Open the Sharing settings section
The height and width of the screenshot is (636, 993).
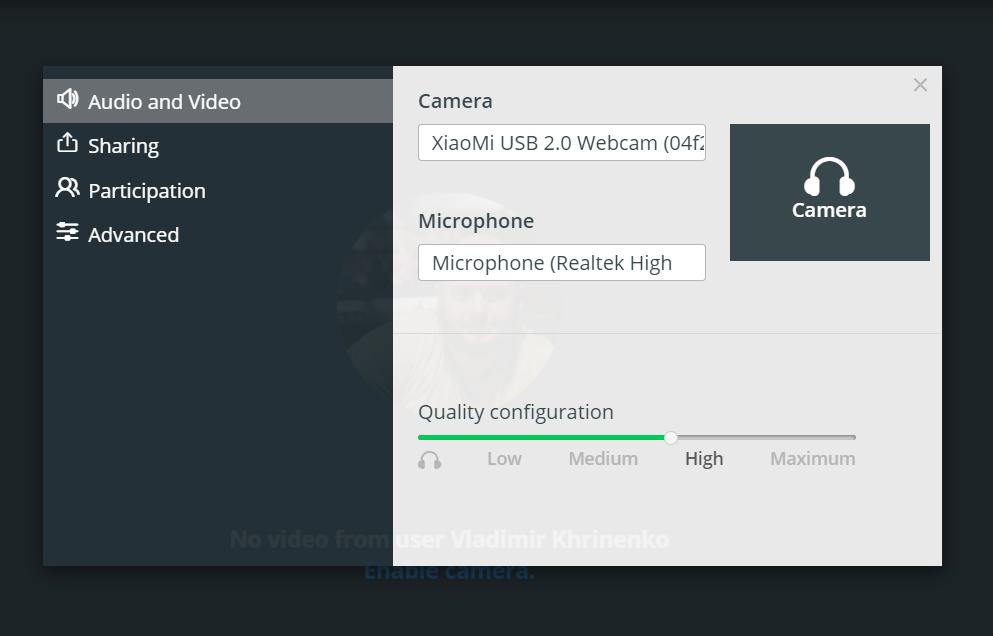click(218, 146)
